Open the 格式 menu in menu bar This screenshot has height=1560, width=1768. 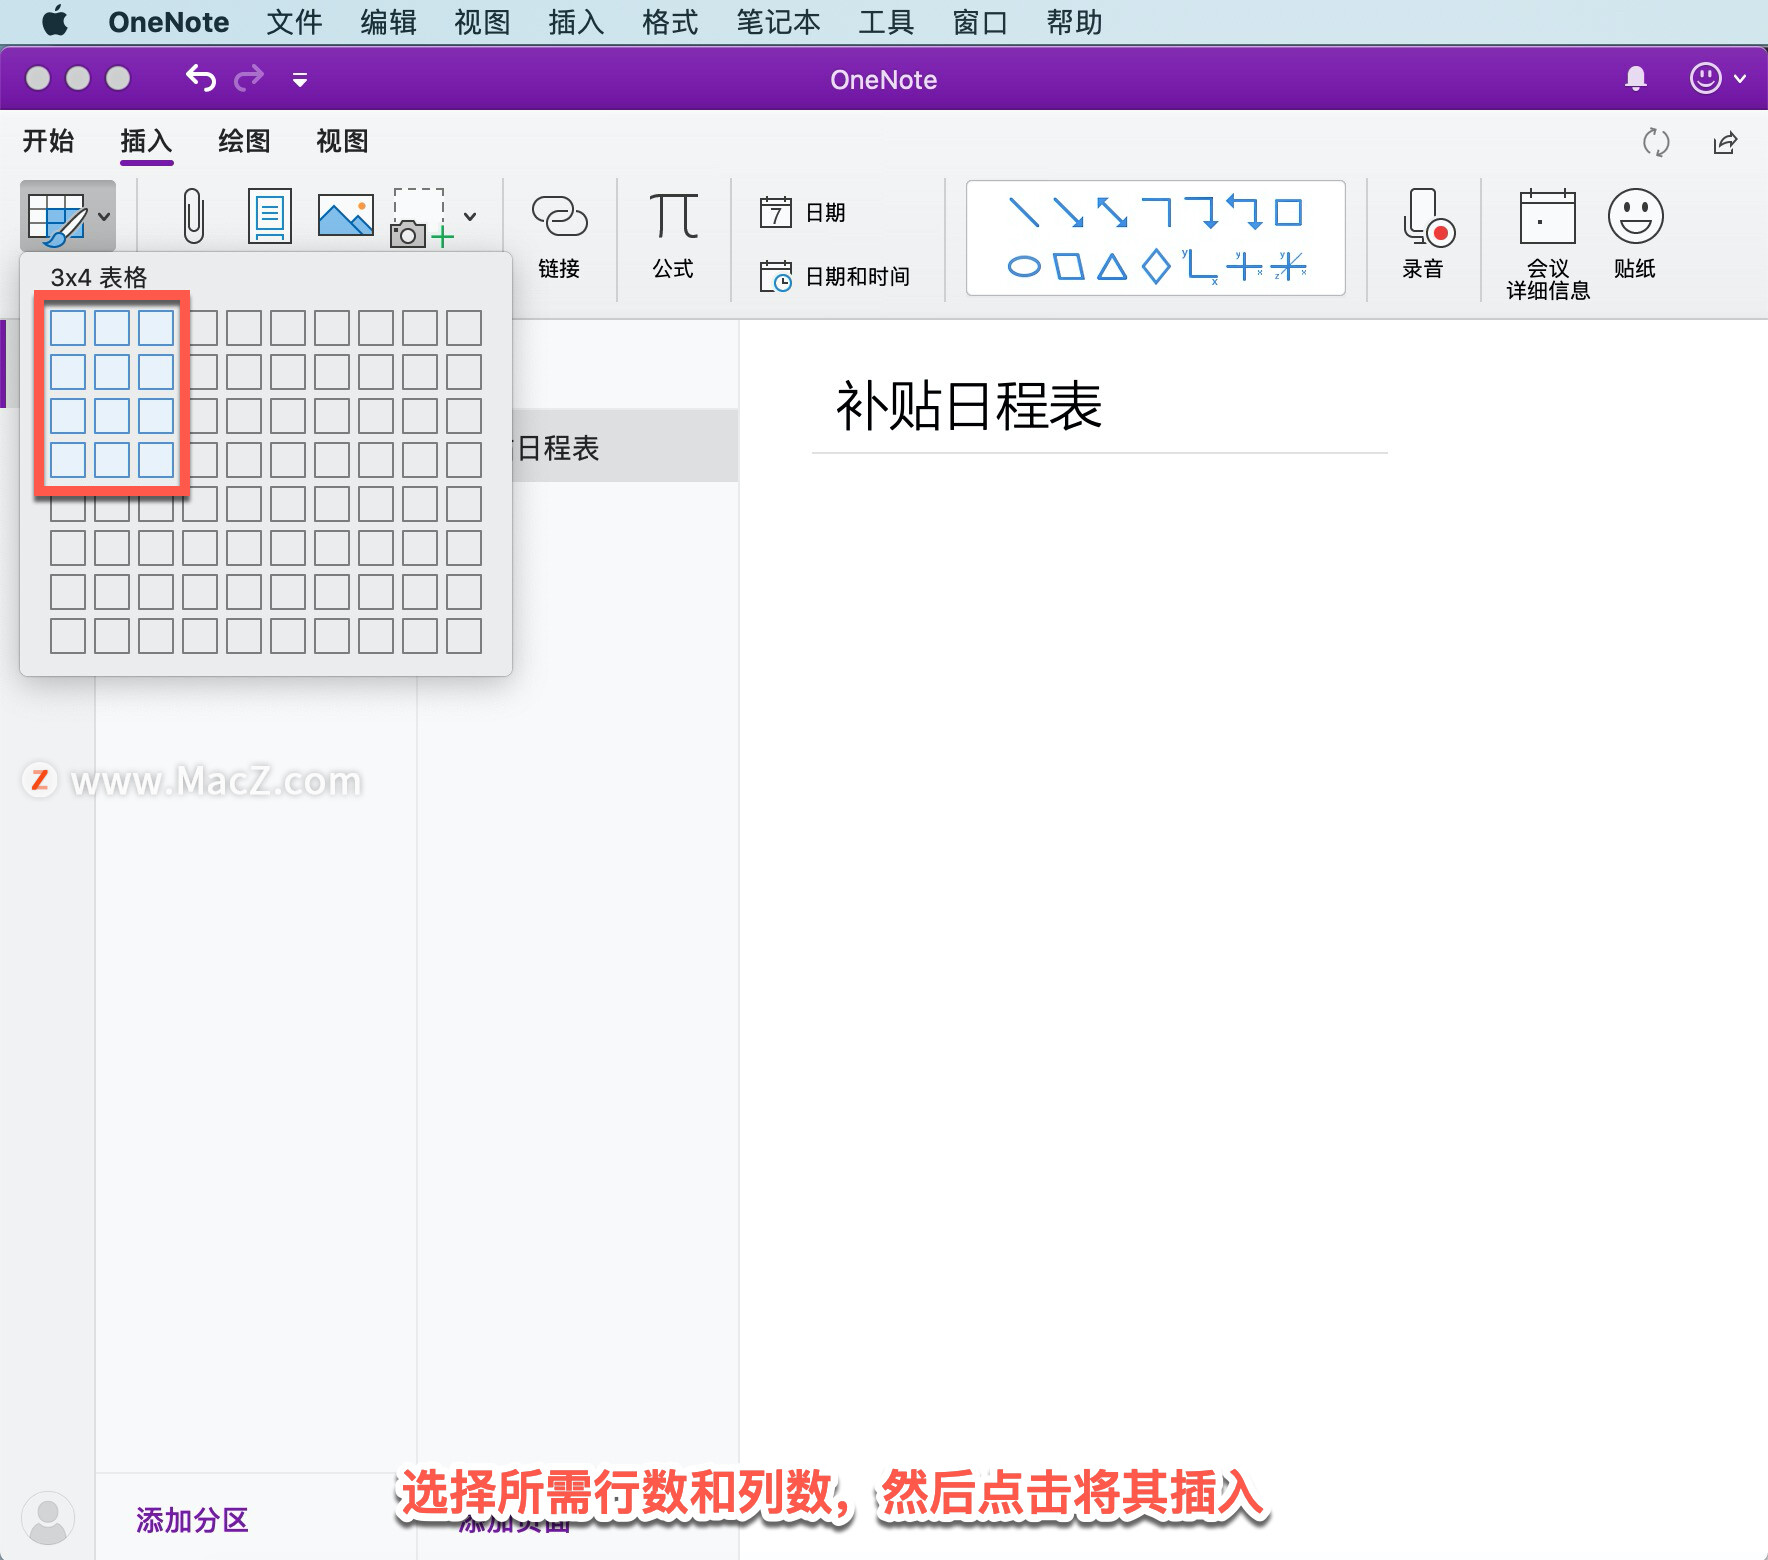click(670, 22)
